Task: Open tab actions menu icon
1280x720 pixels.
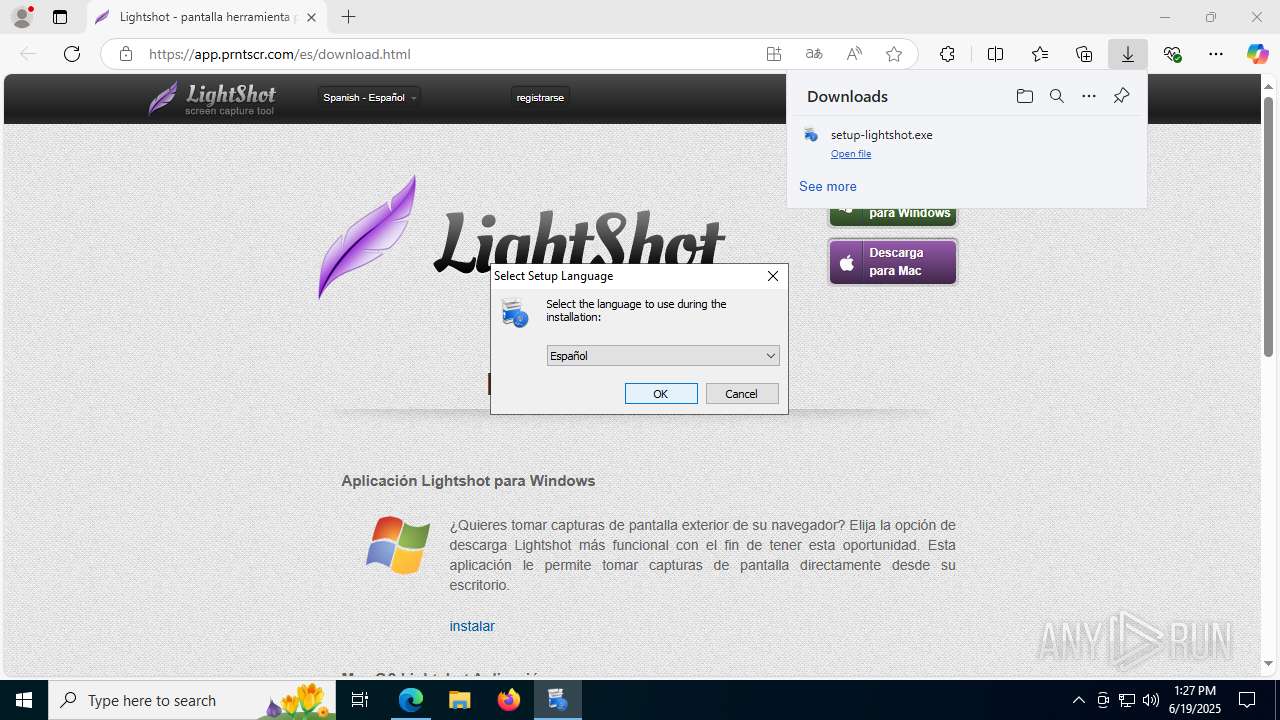Action: 60,17
